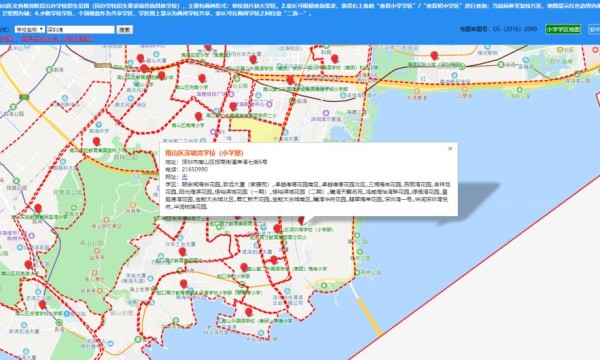Close the school info popup

pos(450,148)
